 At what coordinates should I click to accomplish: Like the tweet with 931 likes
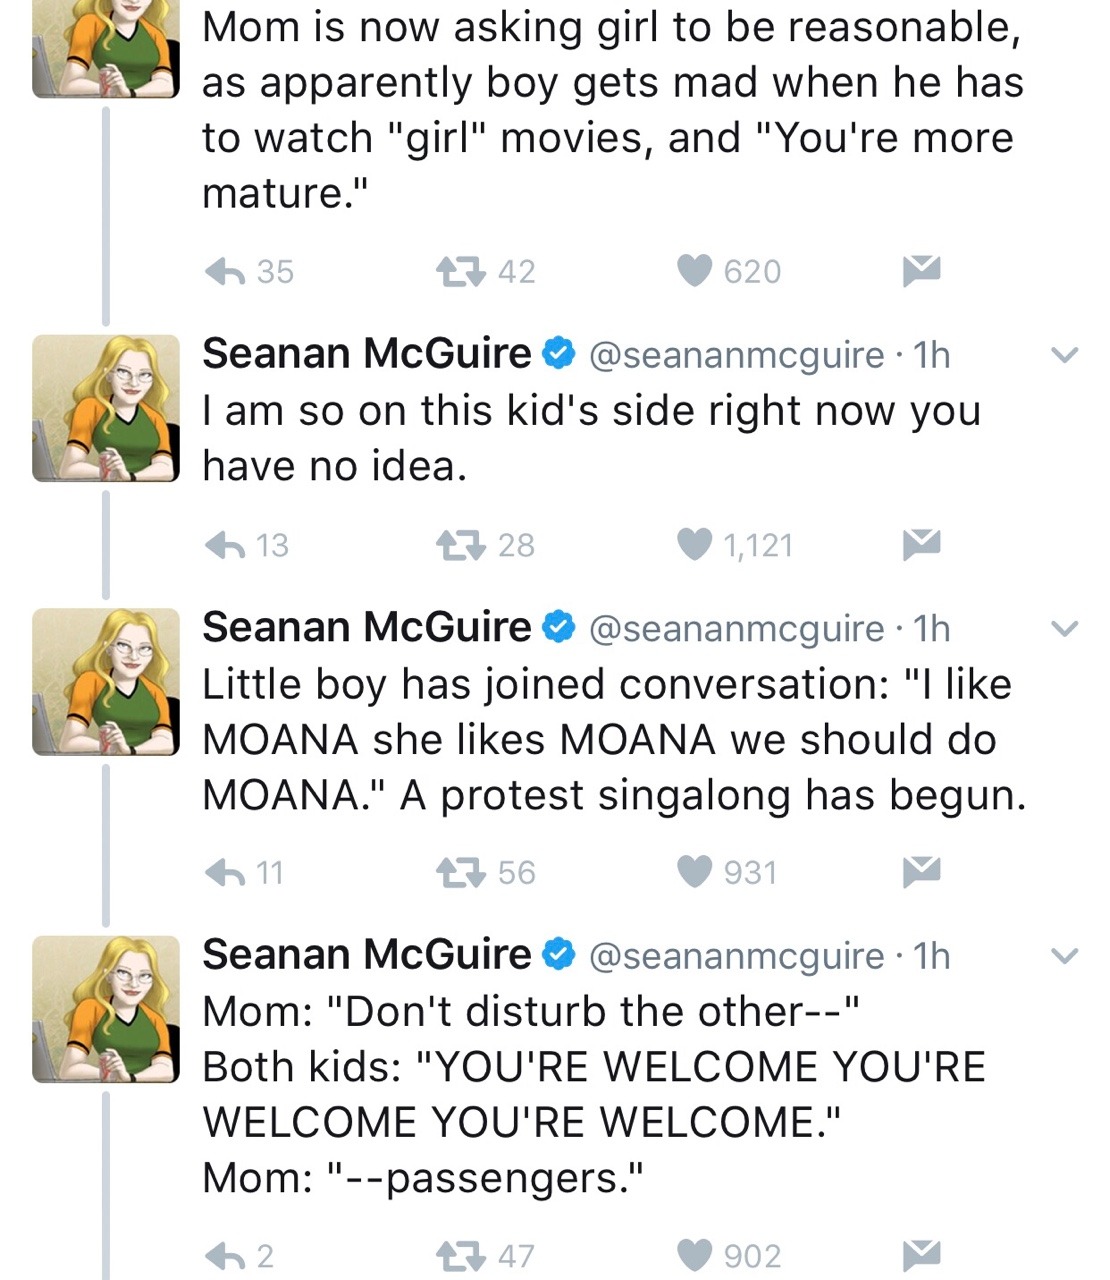tap(694, 873)
